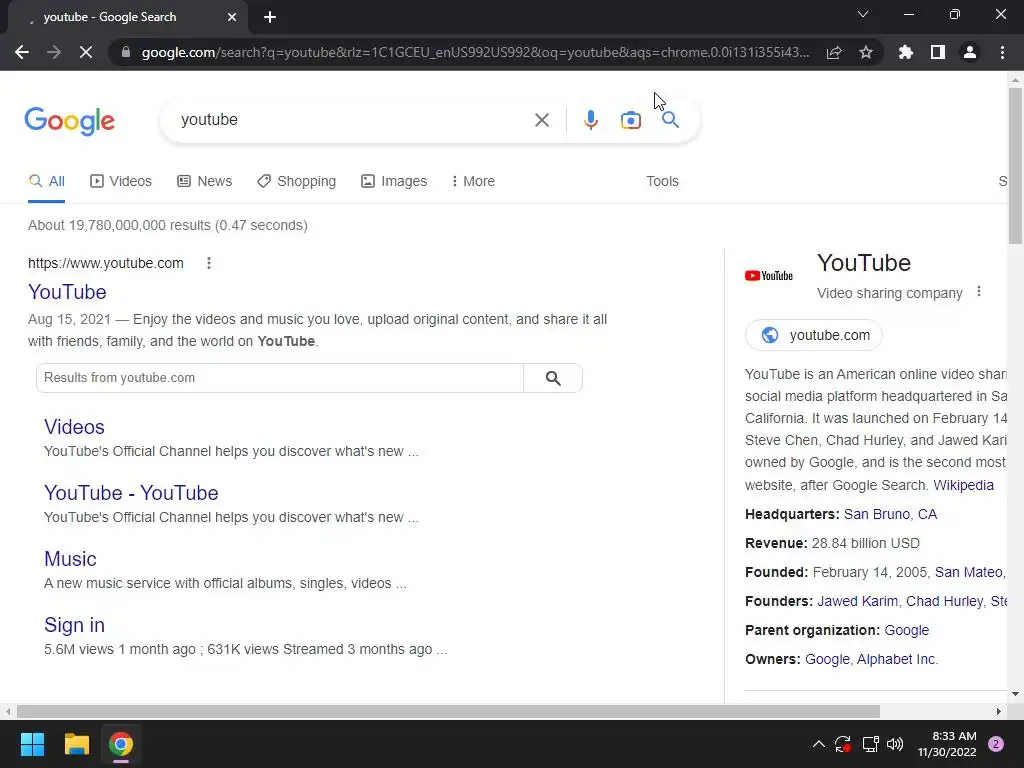Show hidden tray icons chevron

(x=818, y=744)
